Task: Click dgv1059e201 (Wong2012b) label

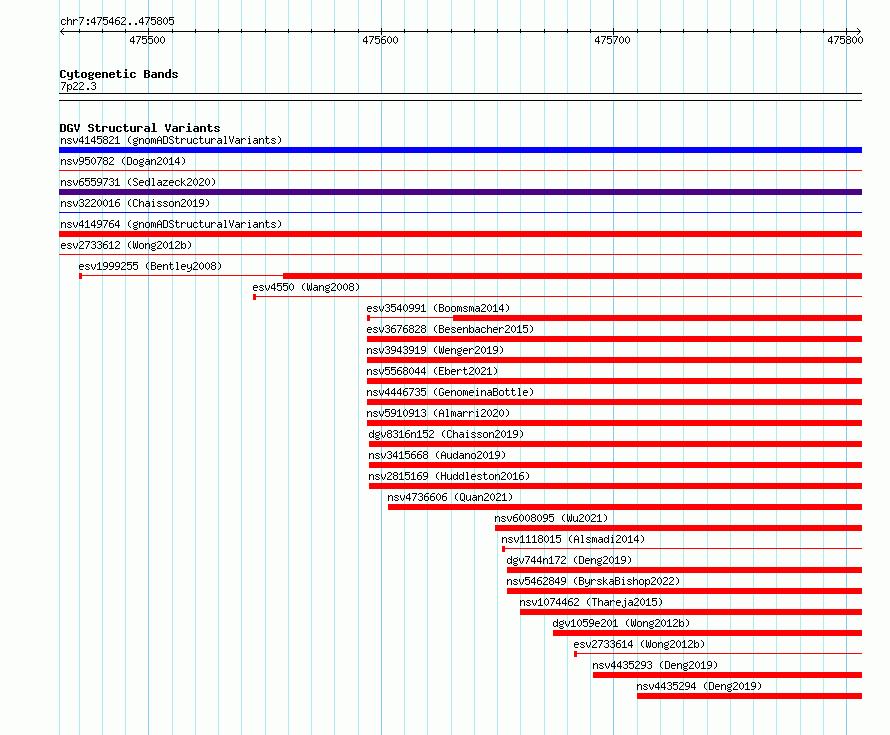Action: tap(621, 623)
